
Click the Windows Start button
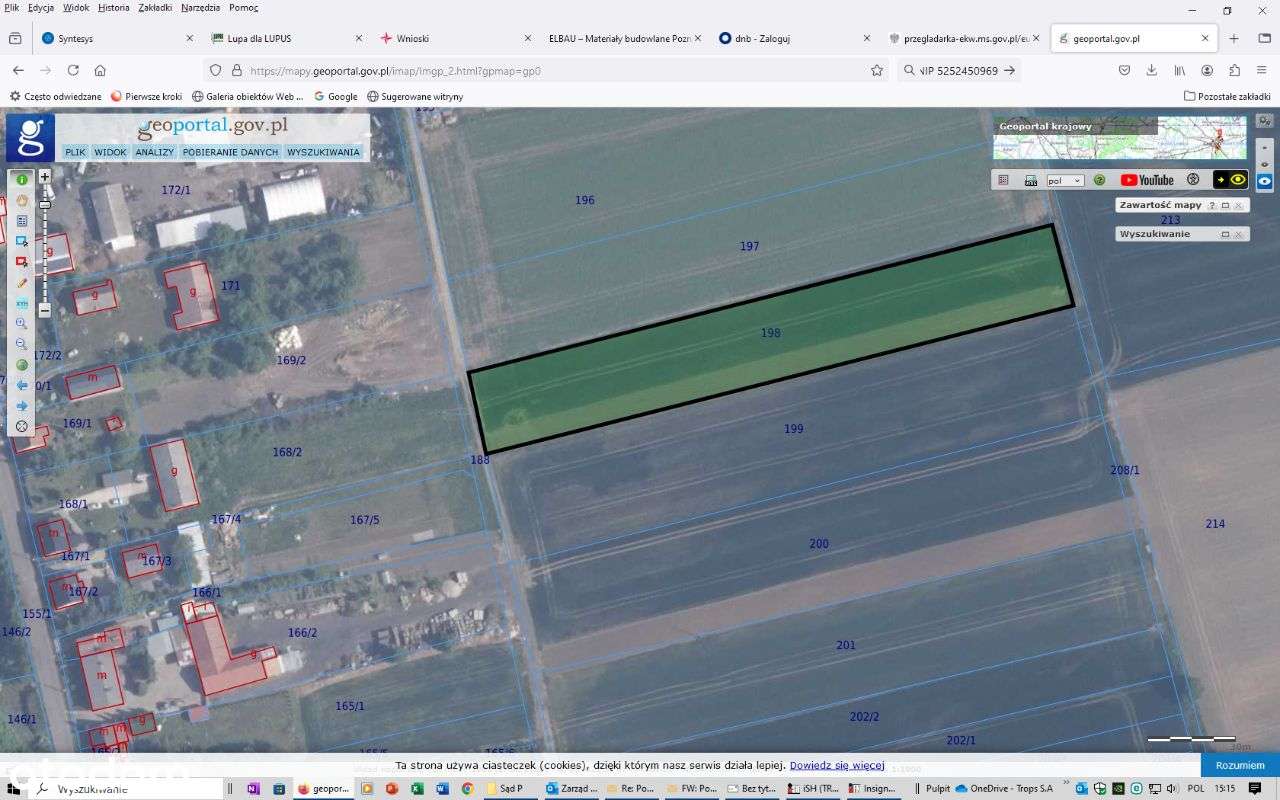15,789
